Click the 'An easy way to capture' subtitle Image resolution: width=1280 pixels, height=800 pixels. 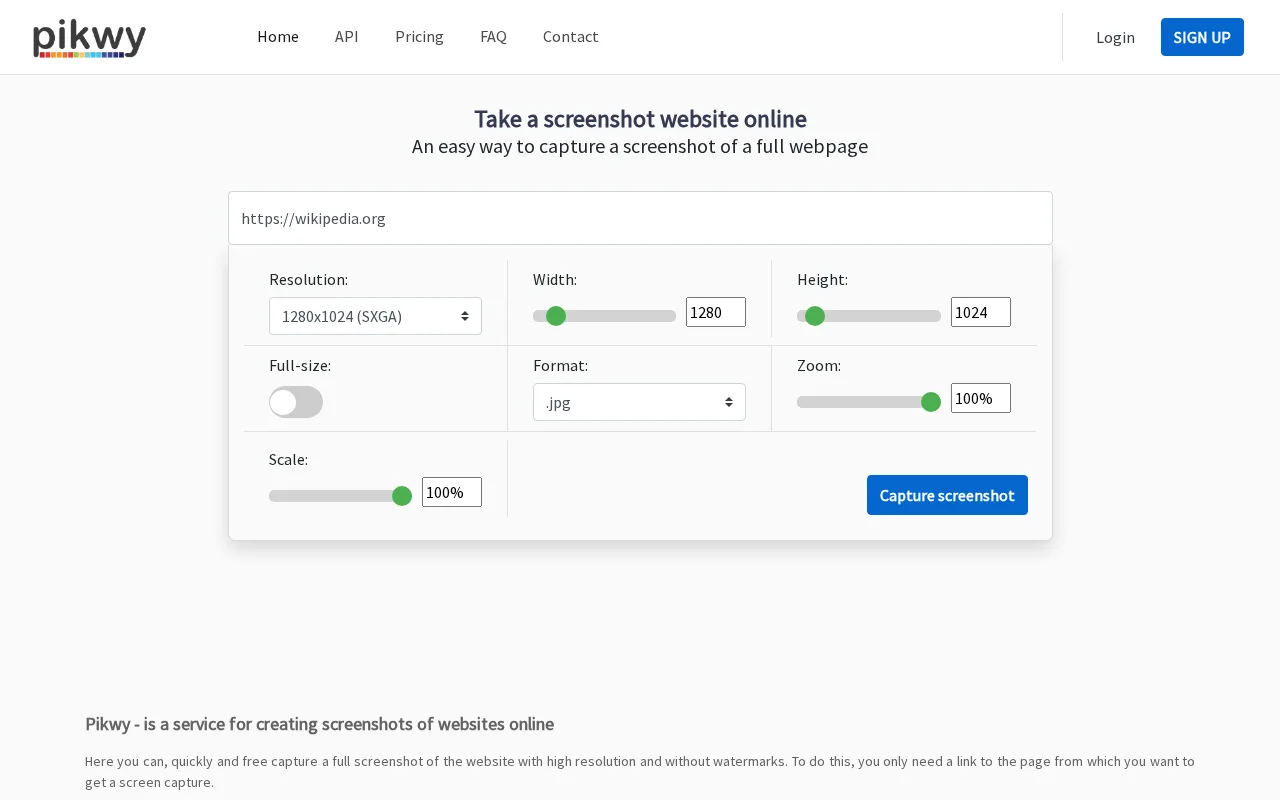[x=640, y=146]
